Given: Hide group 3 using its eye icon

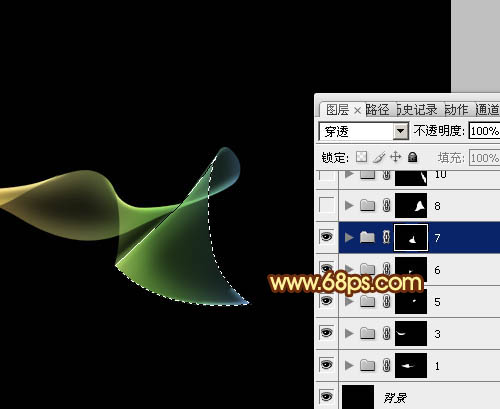Looking at the screenshot, I should (327, 333).
